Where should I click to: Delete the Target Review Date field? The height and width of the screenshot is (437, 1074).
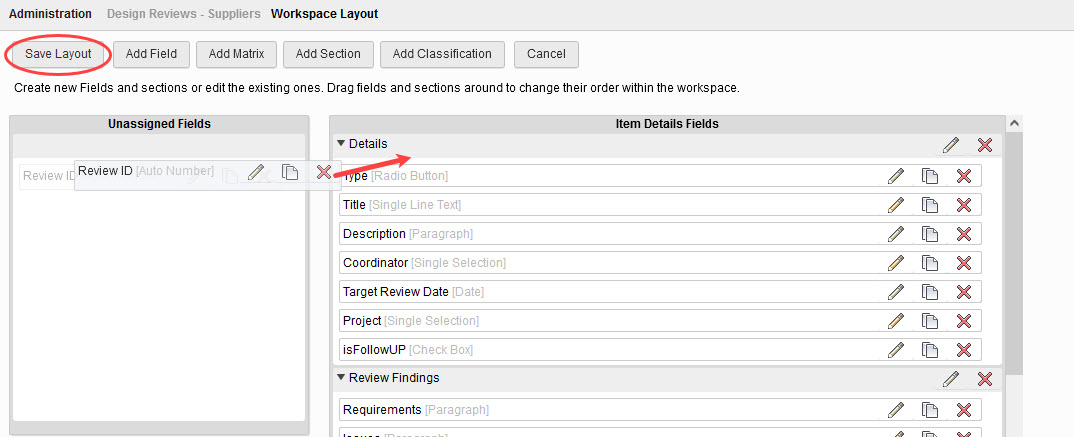click(x=964, y=292)
